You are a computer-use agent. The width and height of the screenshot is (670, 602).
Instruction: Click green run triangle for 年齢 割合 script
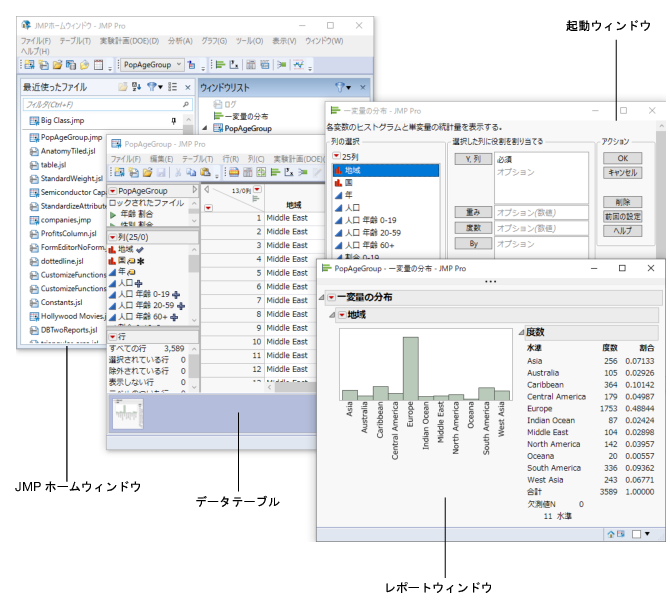click(113, 214)
